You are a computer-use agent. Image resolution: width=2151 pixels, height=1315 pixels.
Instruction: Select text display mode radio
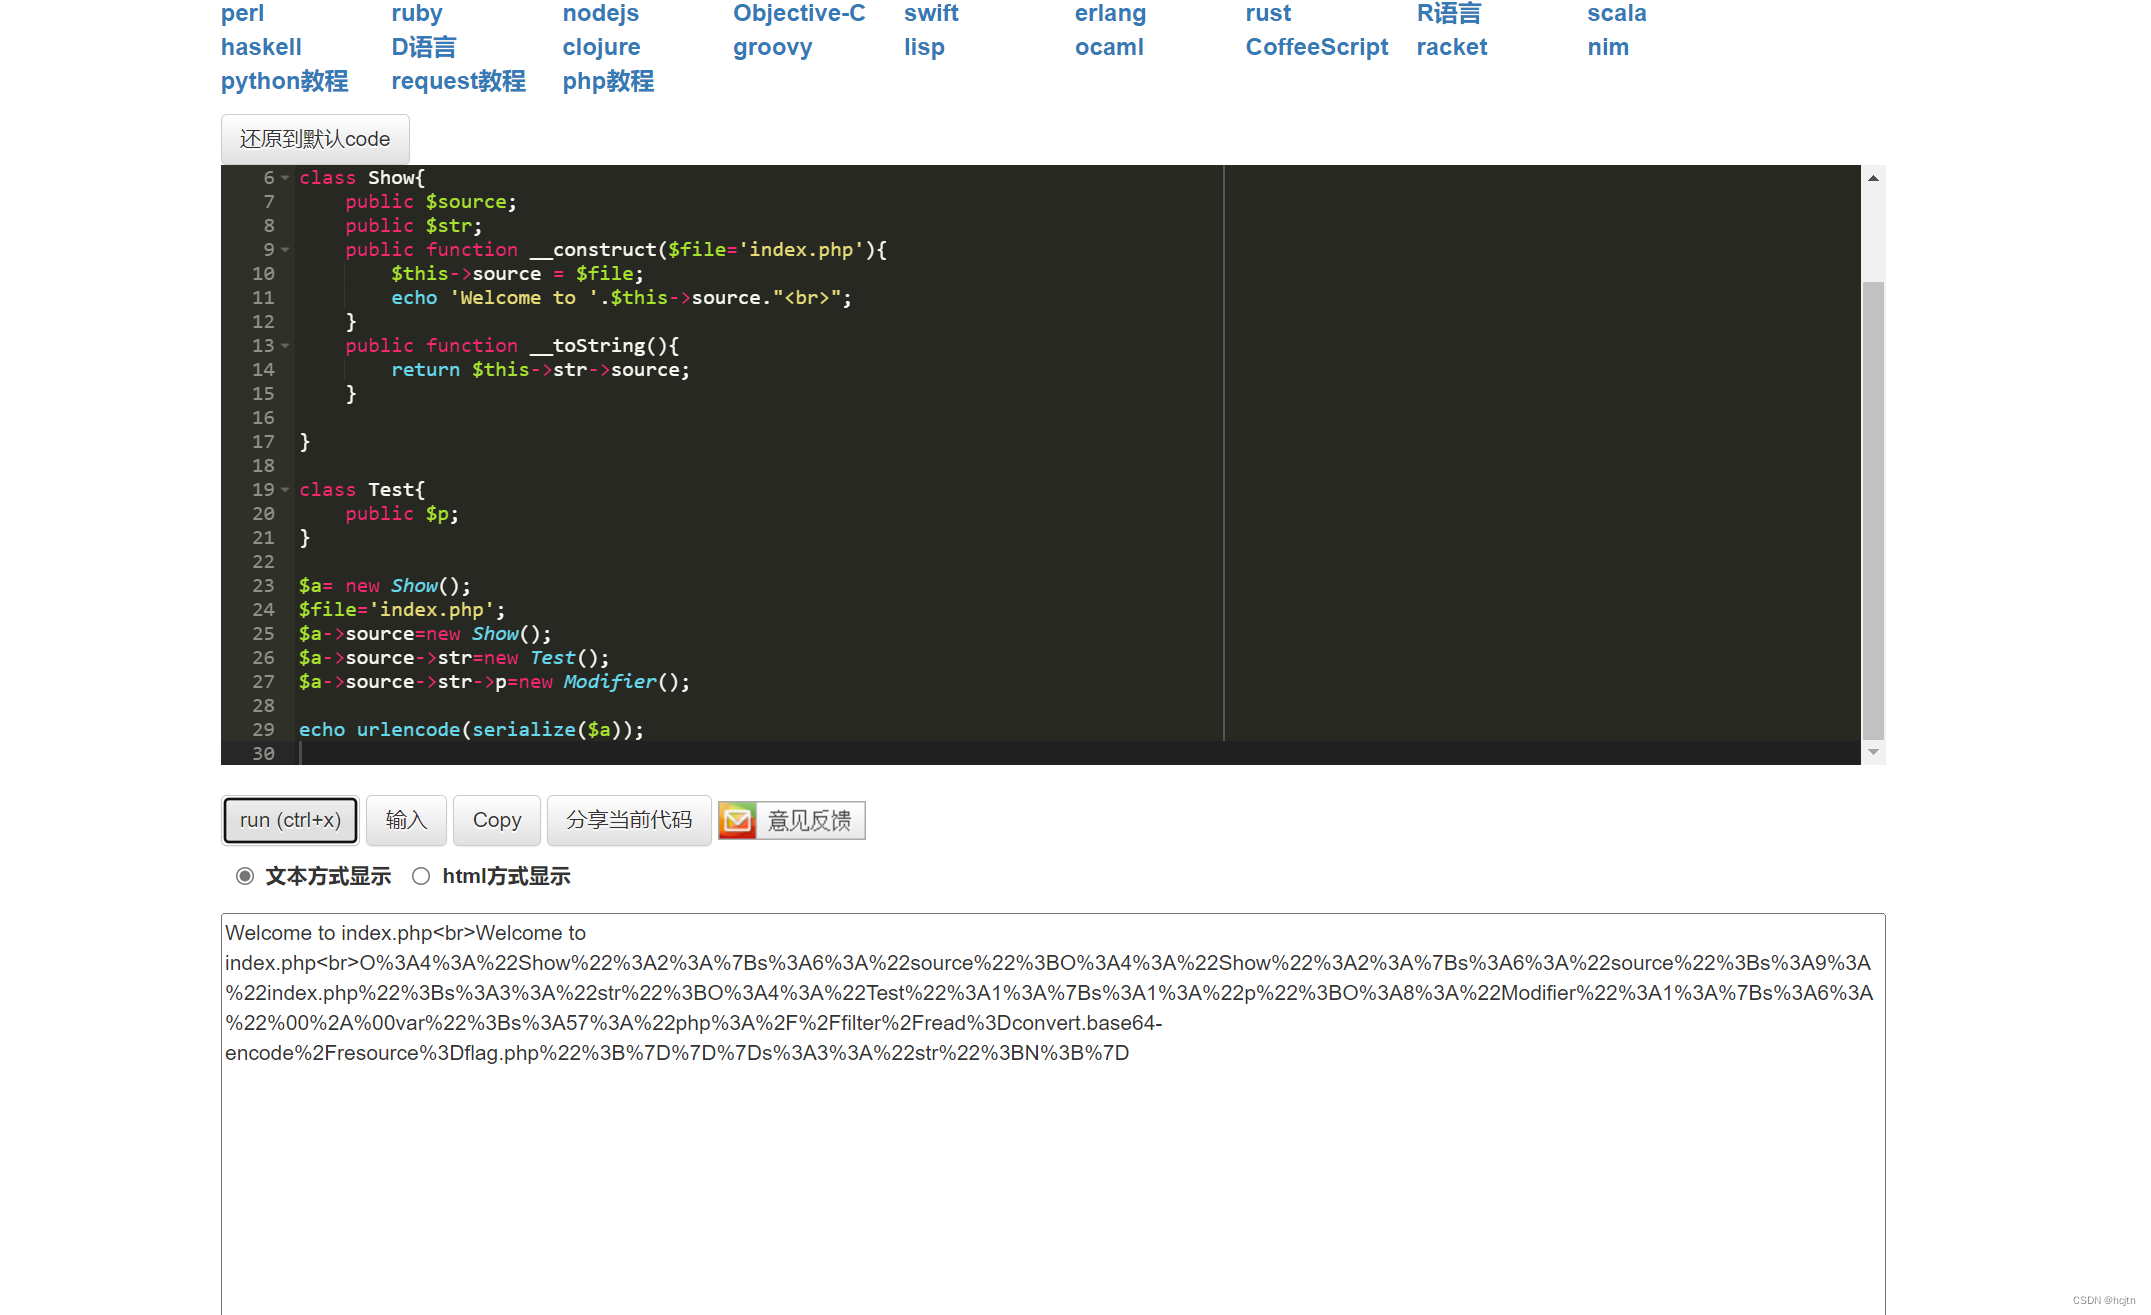tap(245, 876)
